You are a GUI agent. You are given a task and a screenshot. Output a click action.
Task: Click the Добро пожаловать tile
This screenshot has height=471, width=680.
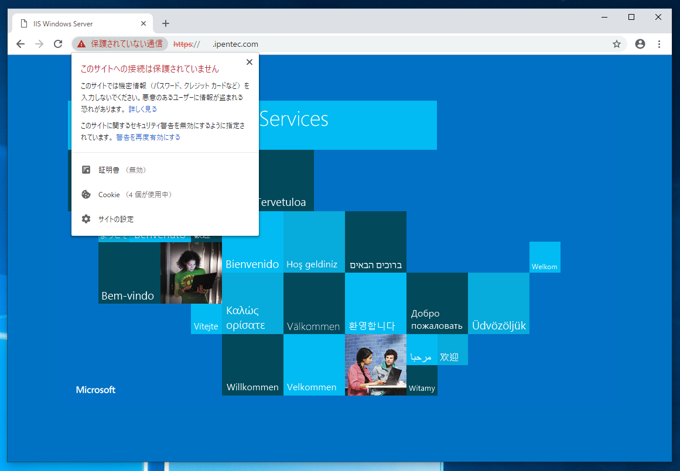click(x=437, y=304)
